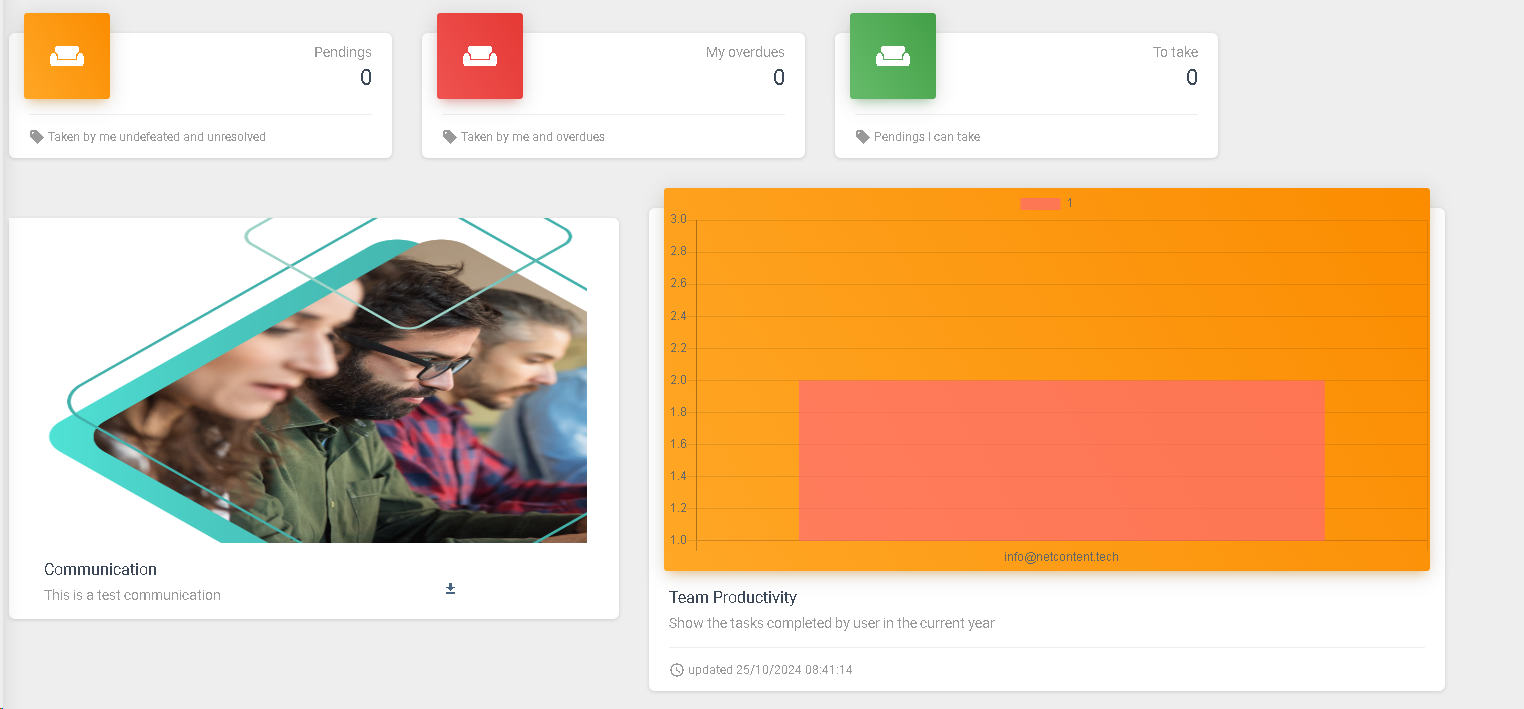Click 'Taken by me undefeated and unresolved' label
The height and width of the screenshot is (709, 1524).
tap(157, 137)
